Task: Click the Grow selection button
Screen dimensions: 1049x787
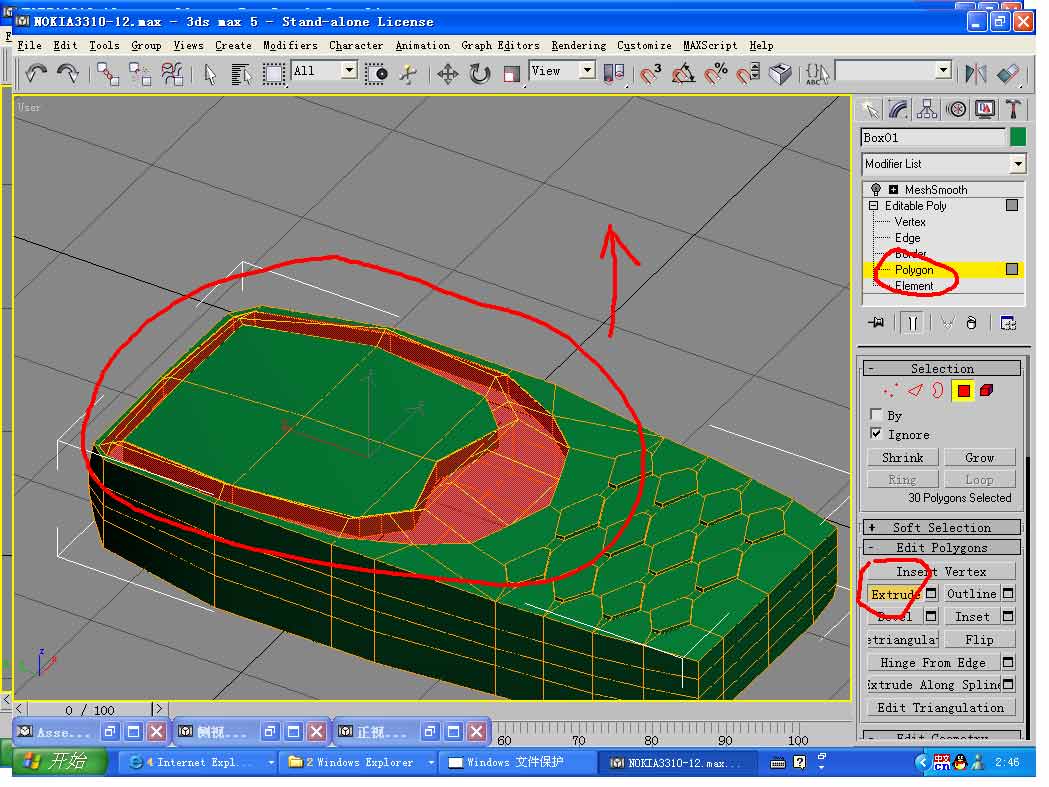Action: (979, 458)
